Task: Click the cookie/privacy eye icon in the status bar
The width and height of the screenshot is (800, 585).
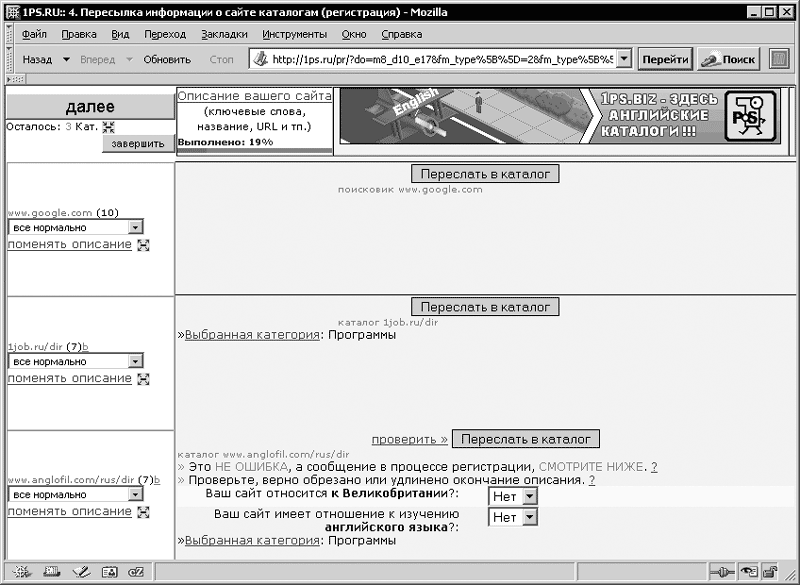Action: coord(749,572)
